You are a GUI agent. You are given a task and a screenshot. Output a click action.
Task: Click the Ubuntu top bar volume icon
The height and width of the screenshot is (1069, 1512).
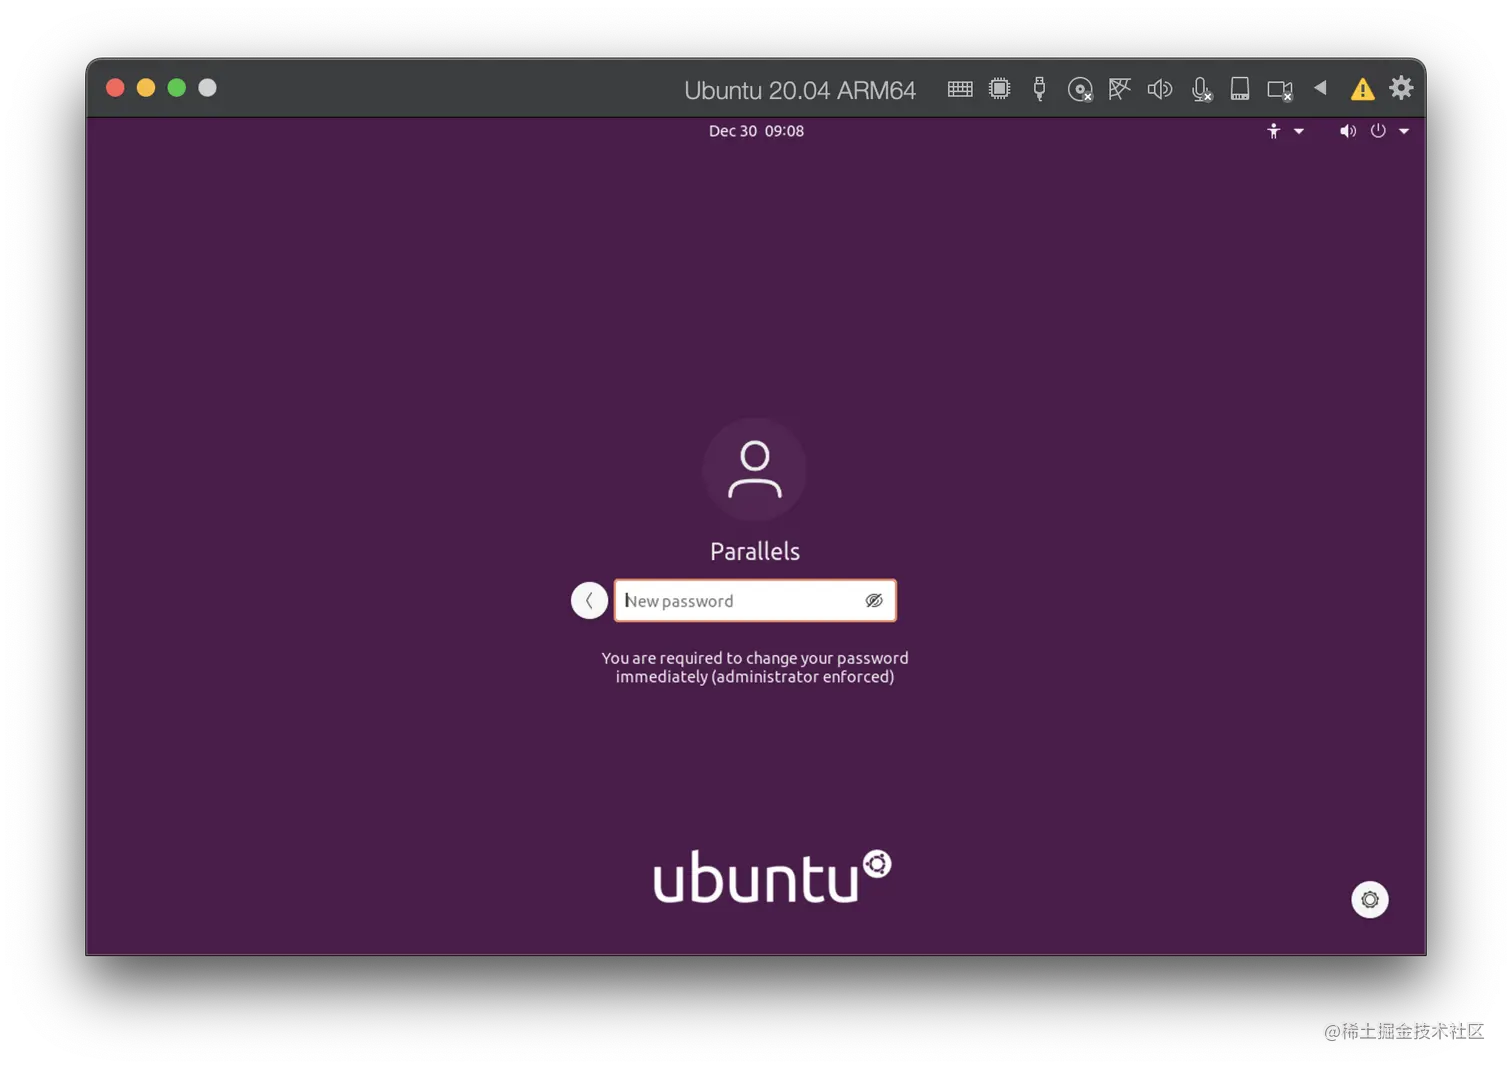point(1348,131)
